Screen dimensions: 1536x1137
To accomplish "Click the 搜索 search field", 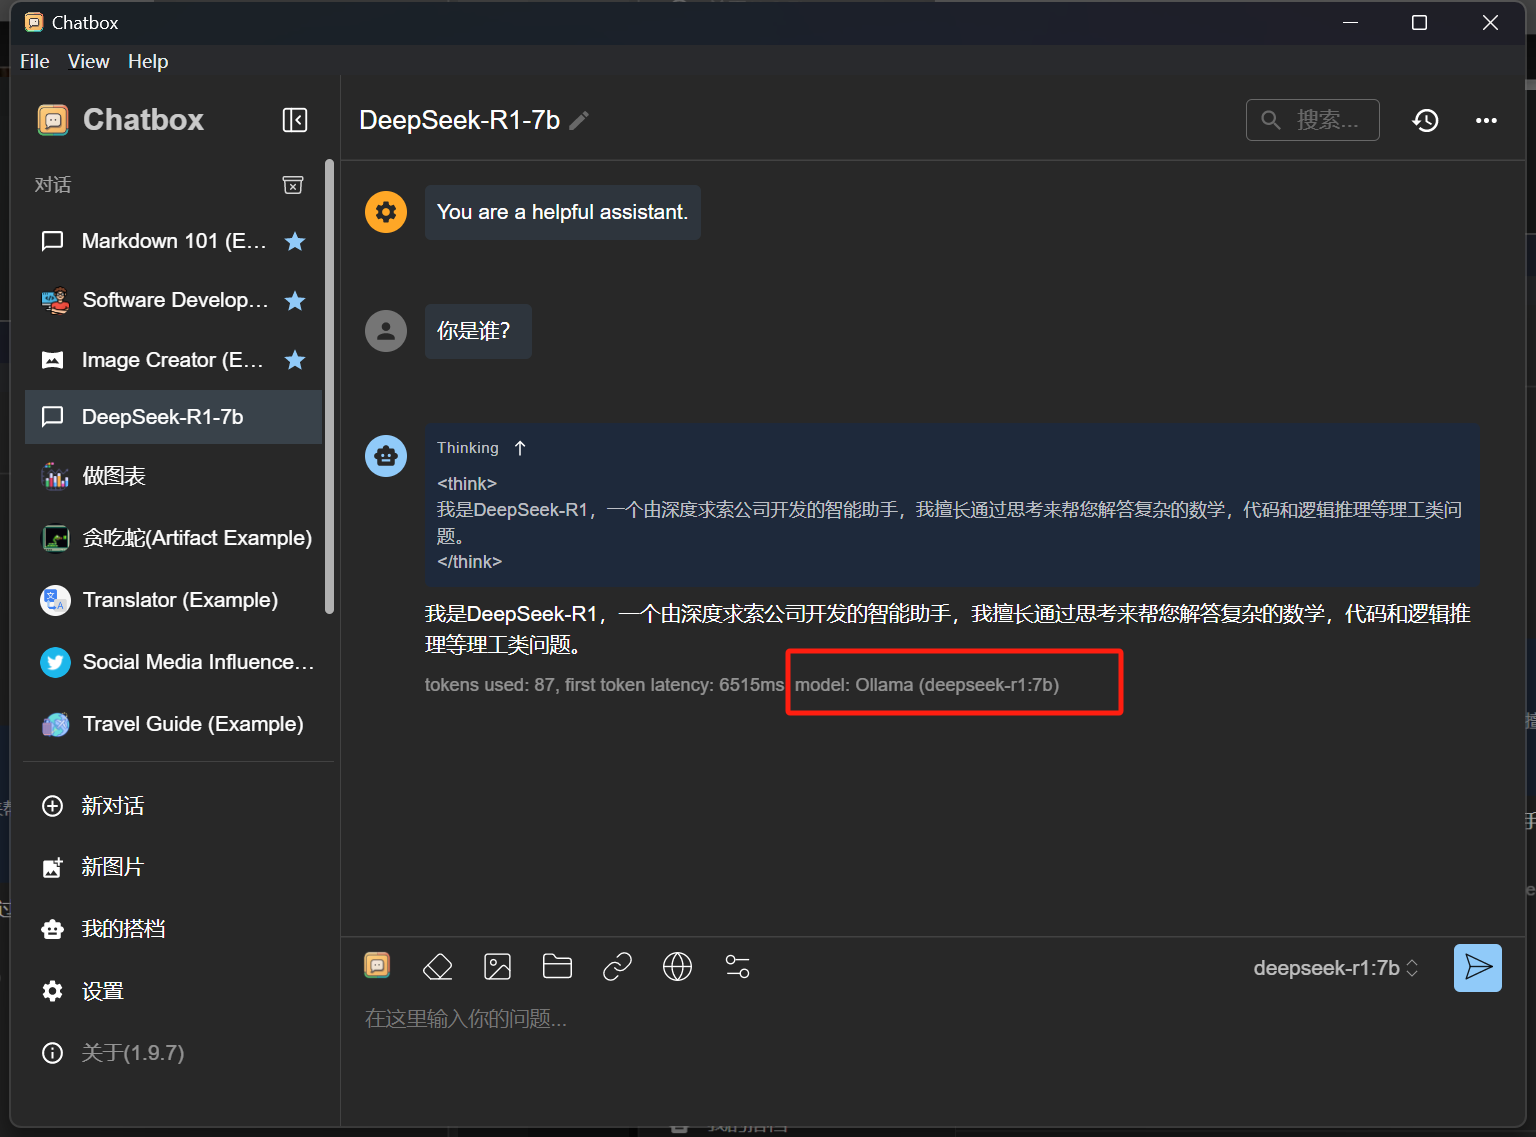I will 1313,120.
